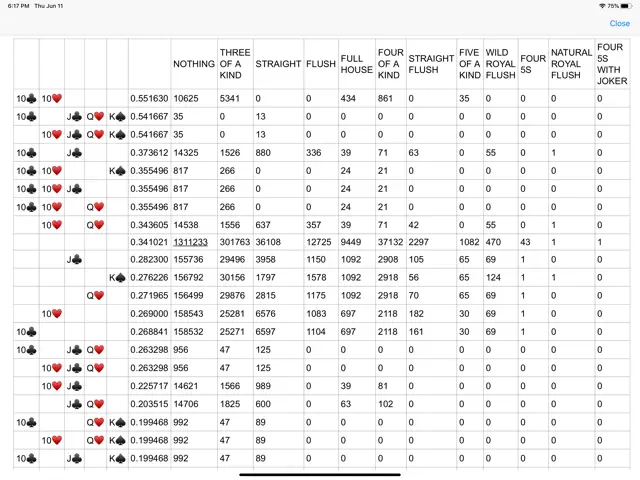The image size is (640, 480).
Task: Click the value 1082
Action: tap(469, 242)
